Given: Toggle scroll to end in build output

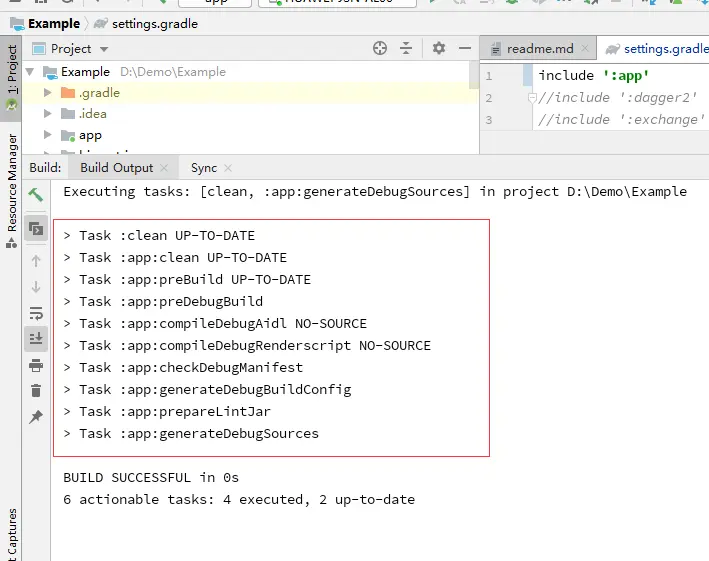Looking at the screenshot, I should 36,339.
